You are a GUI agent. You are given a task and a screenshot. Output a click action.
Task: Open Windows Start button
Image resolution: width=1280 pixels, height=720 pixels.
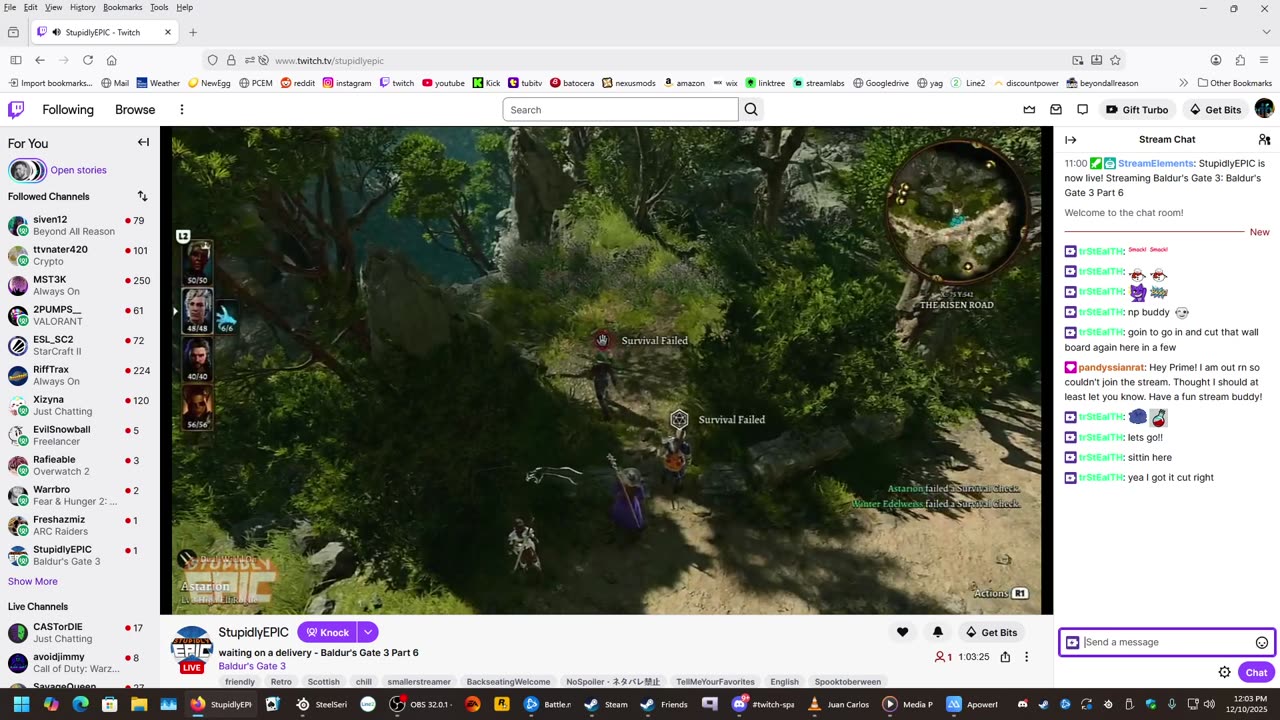tap(21, 704)
